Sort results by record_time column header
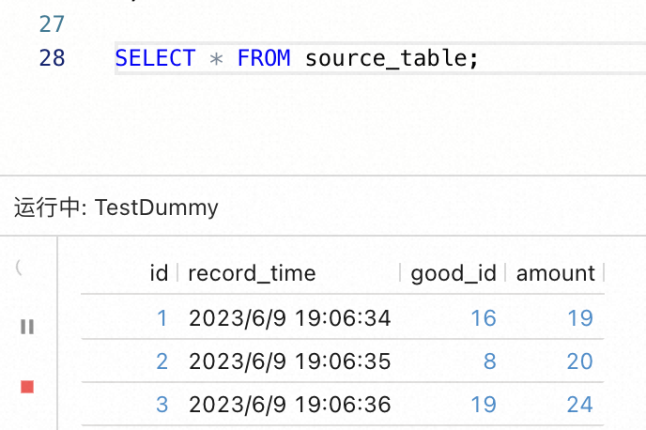The width and height of the screenshot is (646, 430). 252,273
